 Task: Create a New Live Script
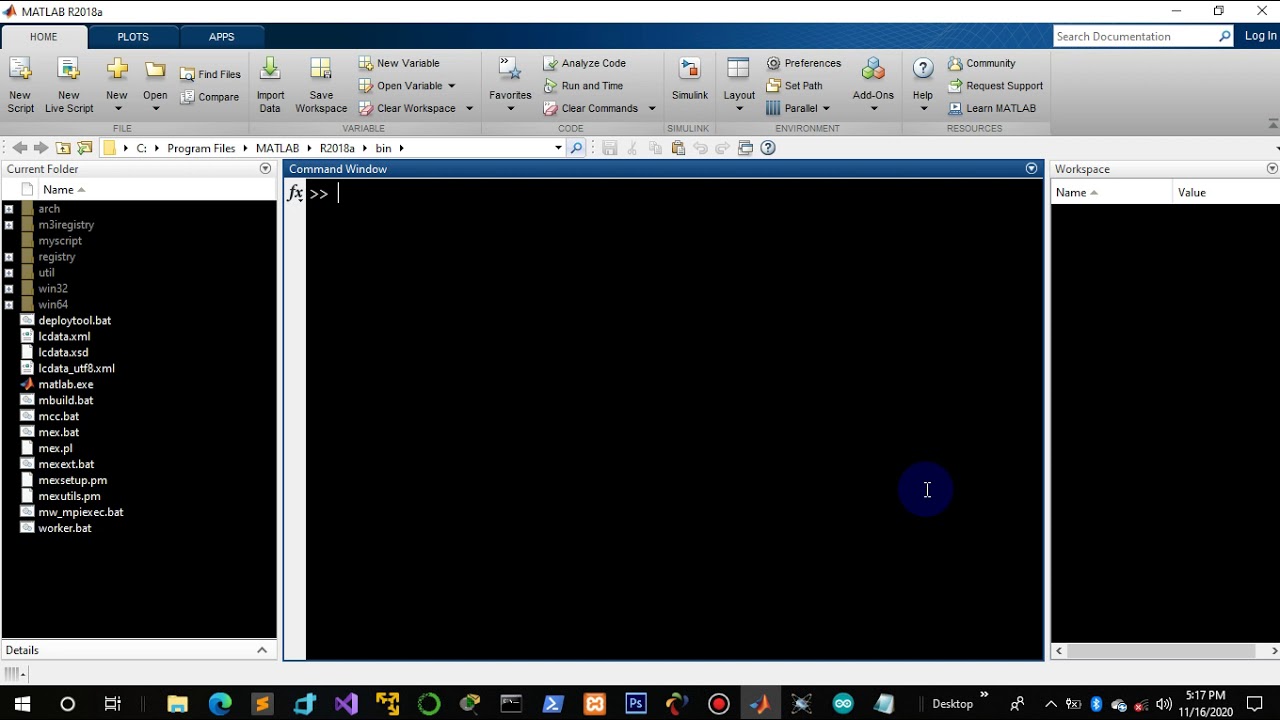[69, 85]
